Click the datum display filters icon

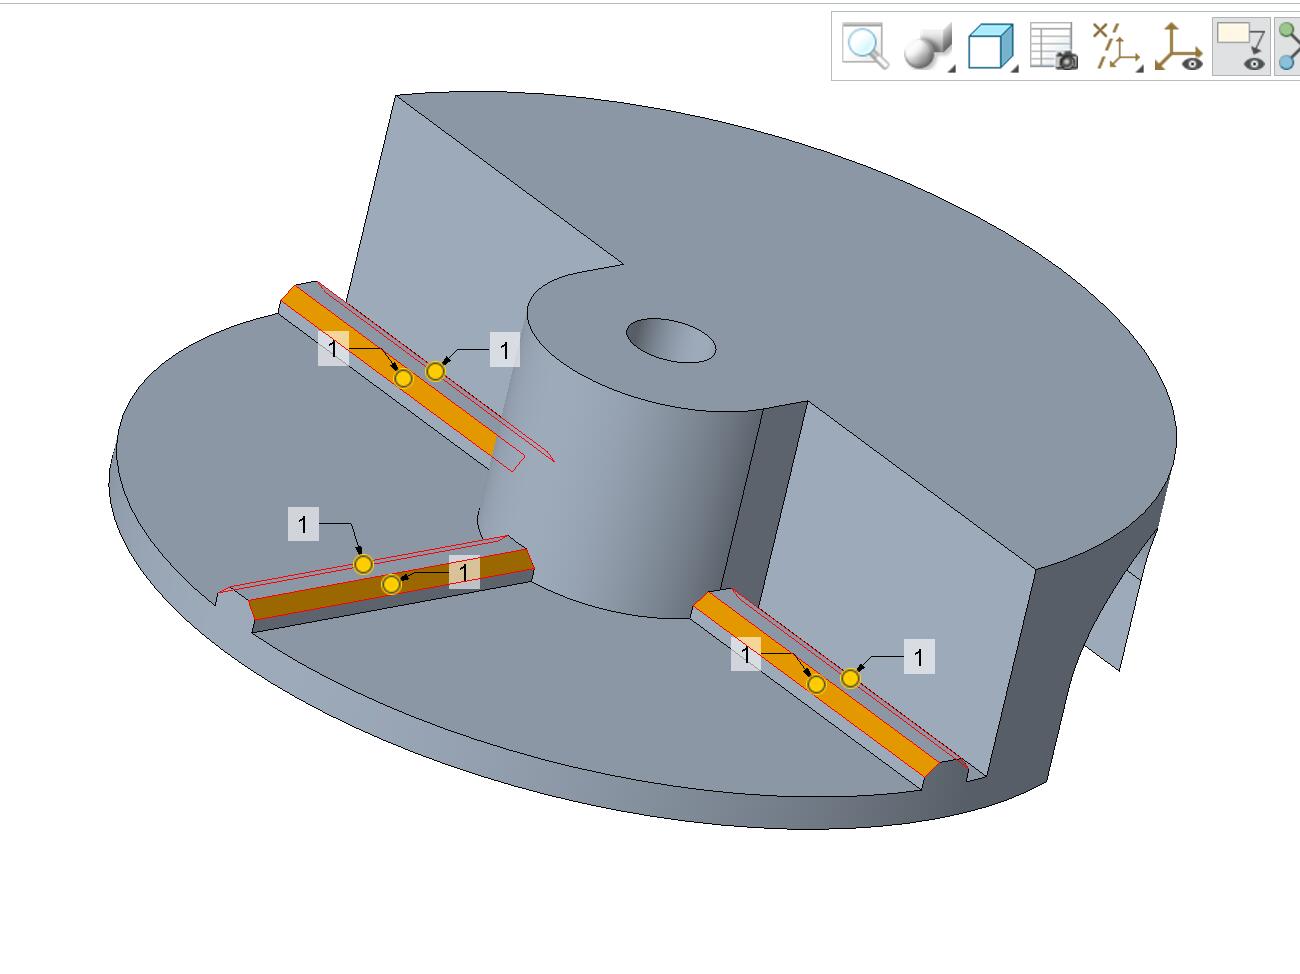point(1115,46)
